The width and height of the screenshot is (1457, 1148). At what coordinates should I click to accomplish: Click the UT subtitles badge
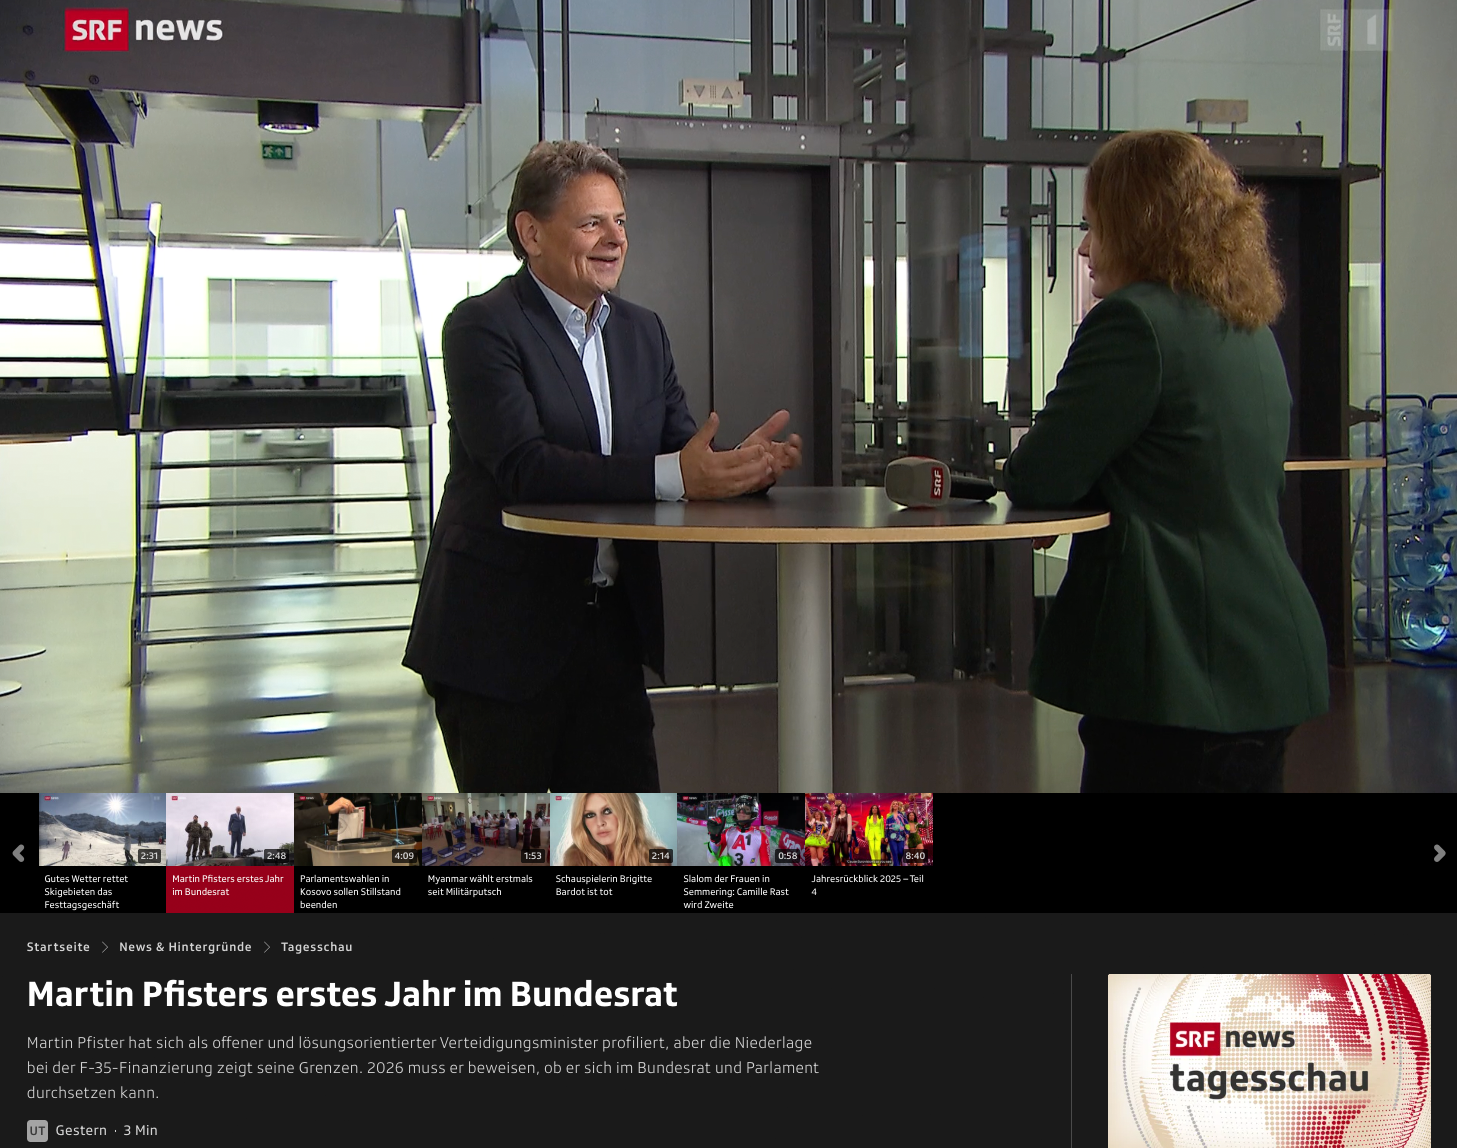tap(37, 1130)
